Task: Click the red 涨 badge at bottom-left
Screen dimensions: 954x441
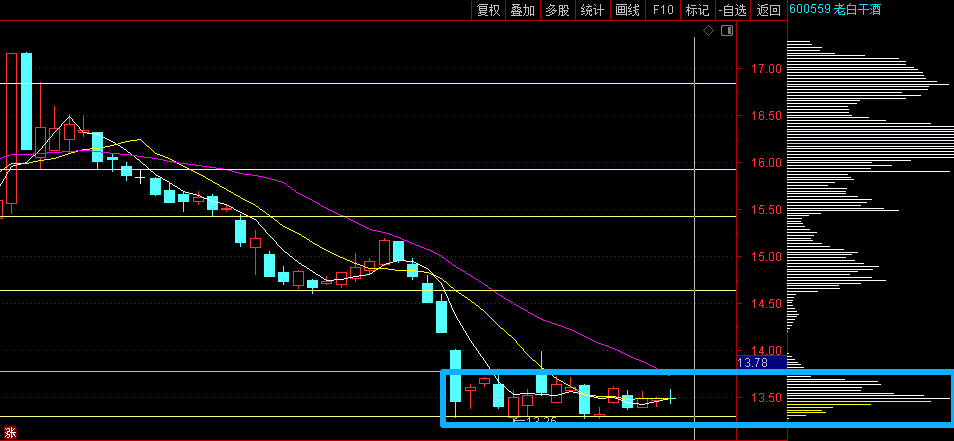Action: pos(9,433)
